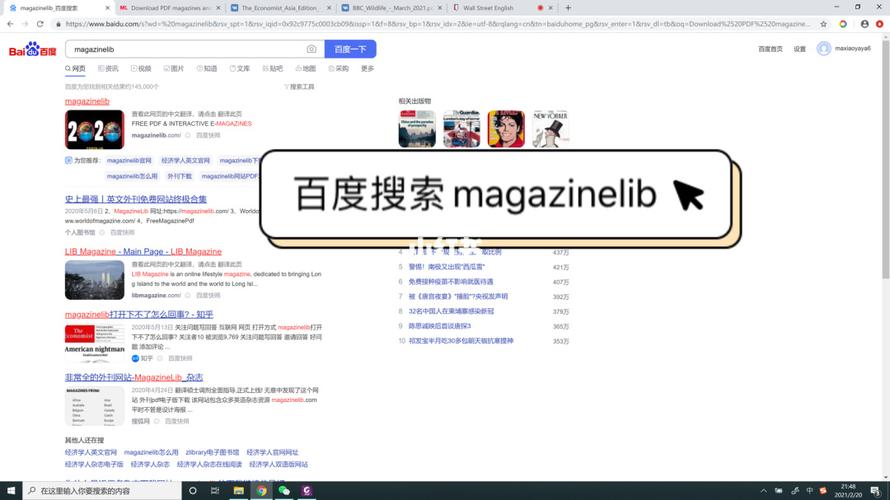This screenshot has height=500, width=890.
Task: Click related search 经济学人双语版网站
Action: 278,464
